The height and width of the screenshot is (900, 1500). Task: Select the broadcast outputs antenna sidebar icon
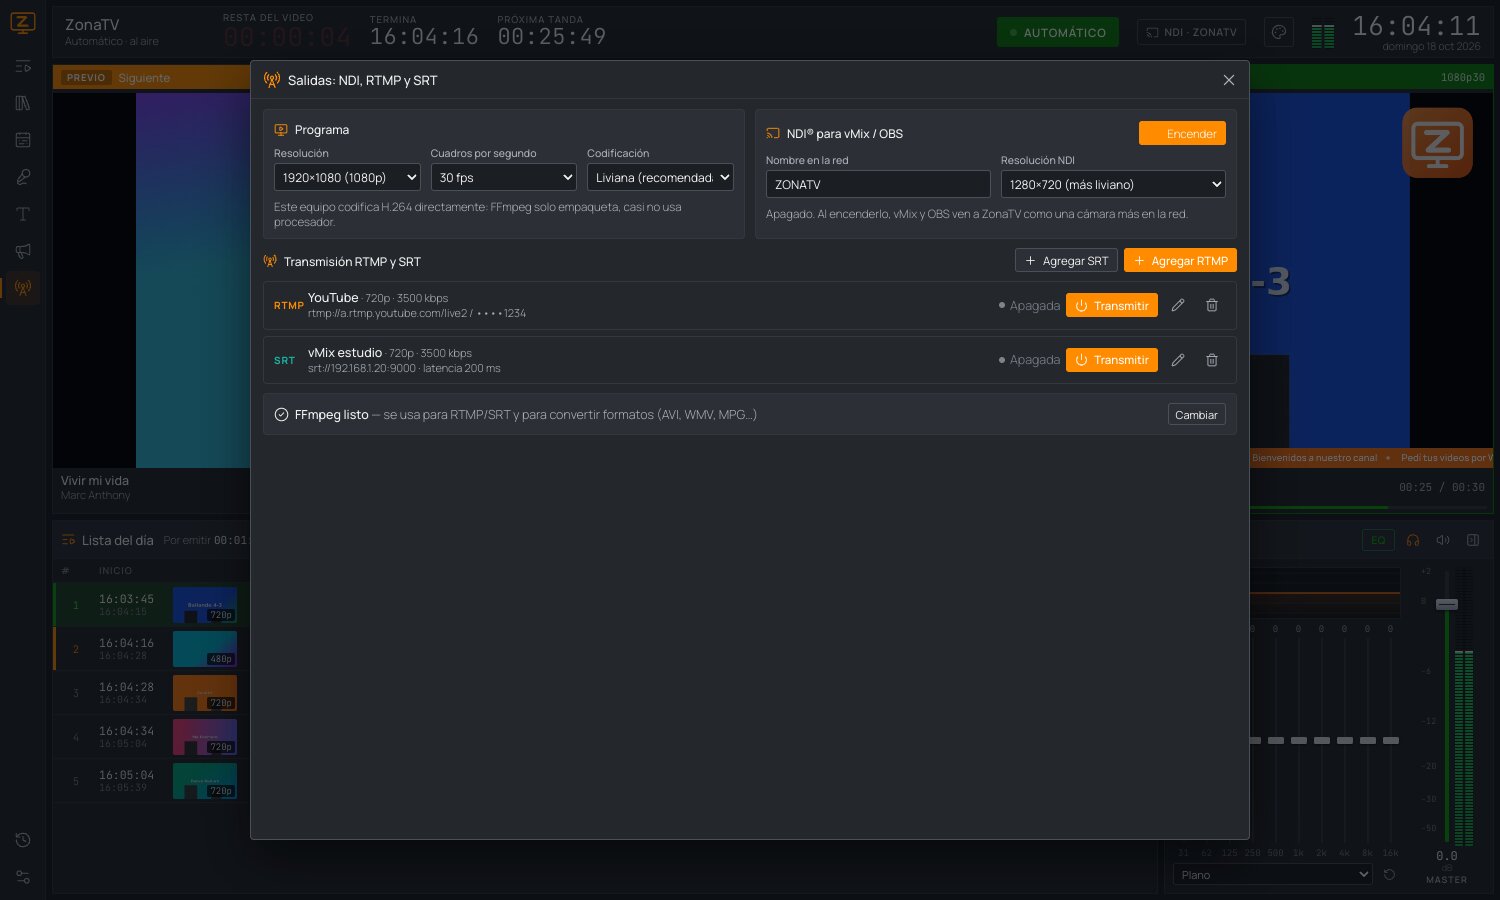tap(23, 288)
